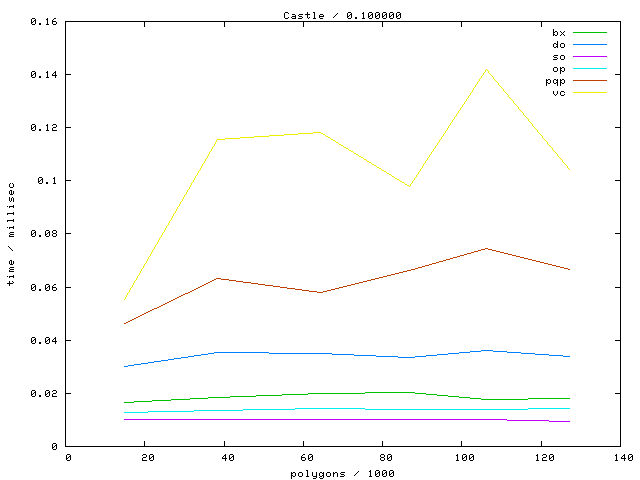Click the 140 tick label on x-axis
The width and height of the screenshot is (640, 480).
(621, 457)
